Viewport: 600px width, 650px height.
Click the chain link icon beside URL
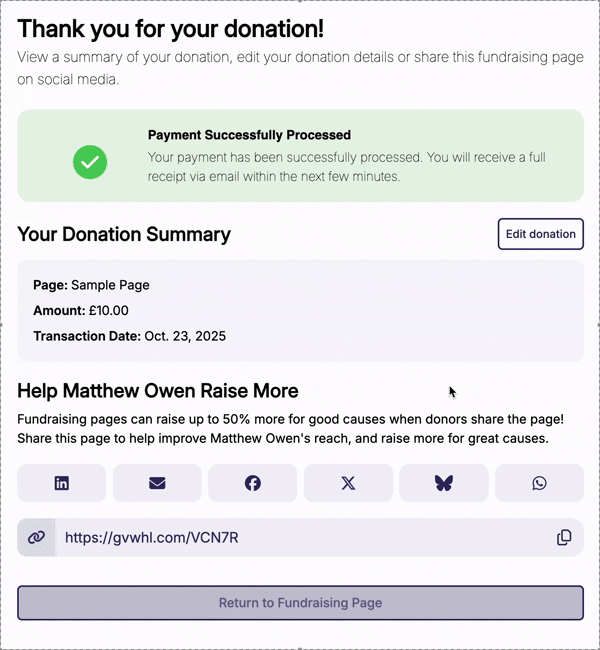tap(36, 537)
